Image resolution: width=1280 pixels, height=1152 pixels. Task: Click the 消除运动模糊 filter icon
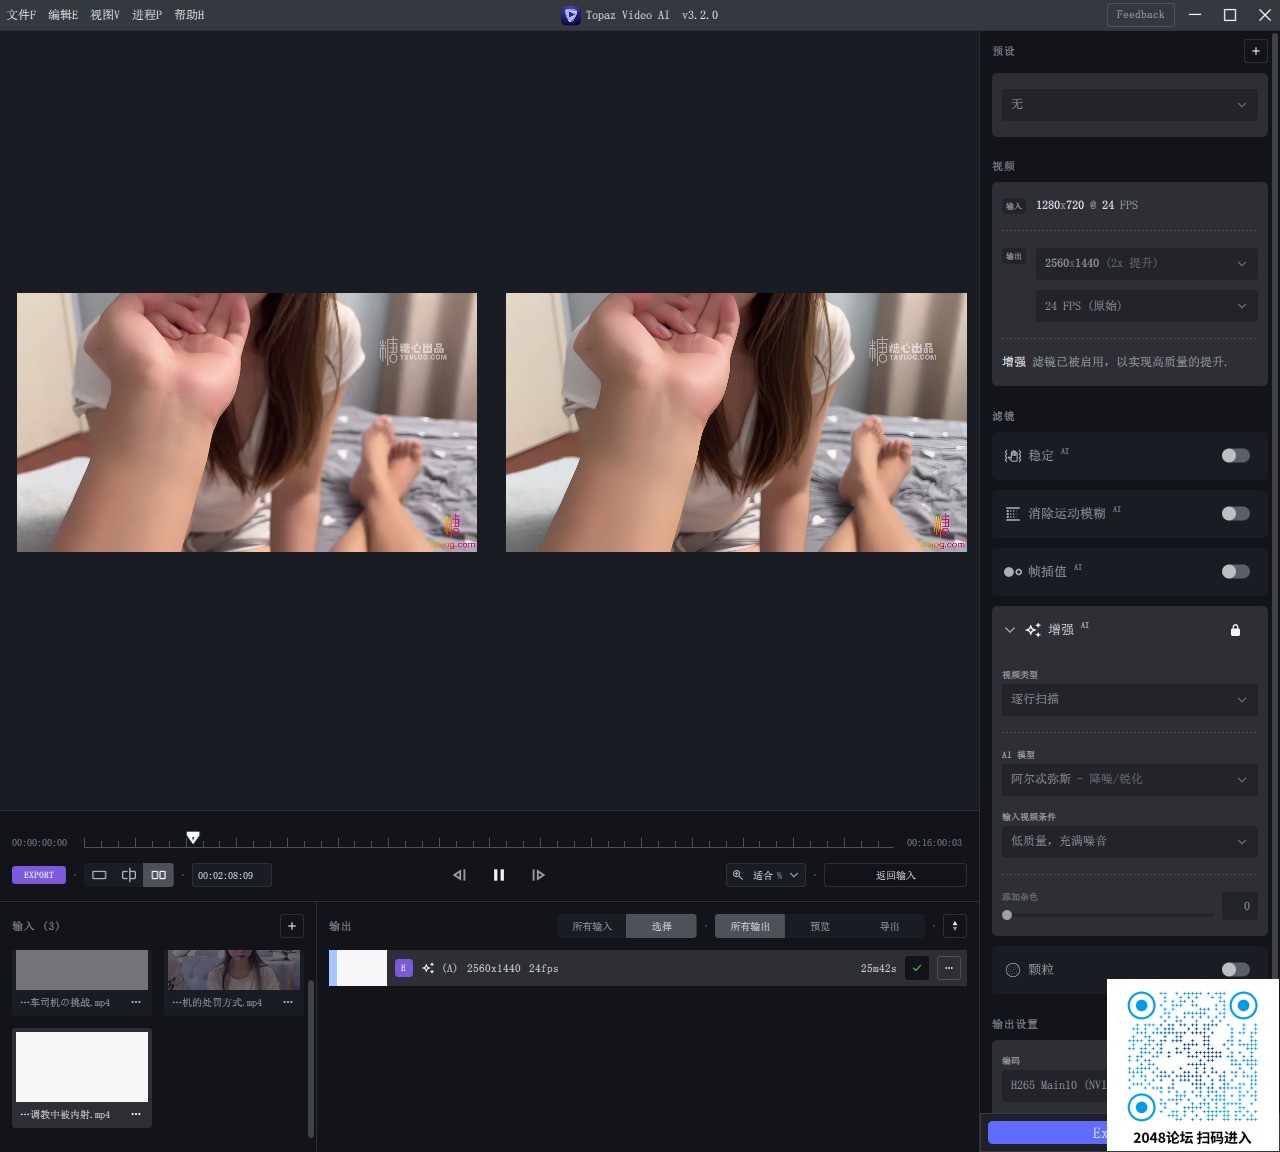pos(1013,514)
